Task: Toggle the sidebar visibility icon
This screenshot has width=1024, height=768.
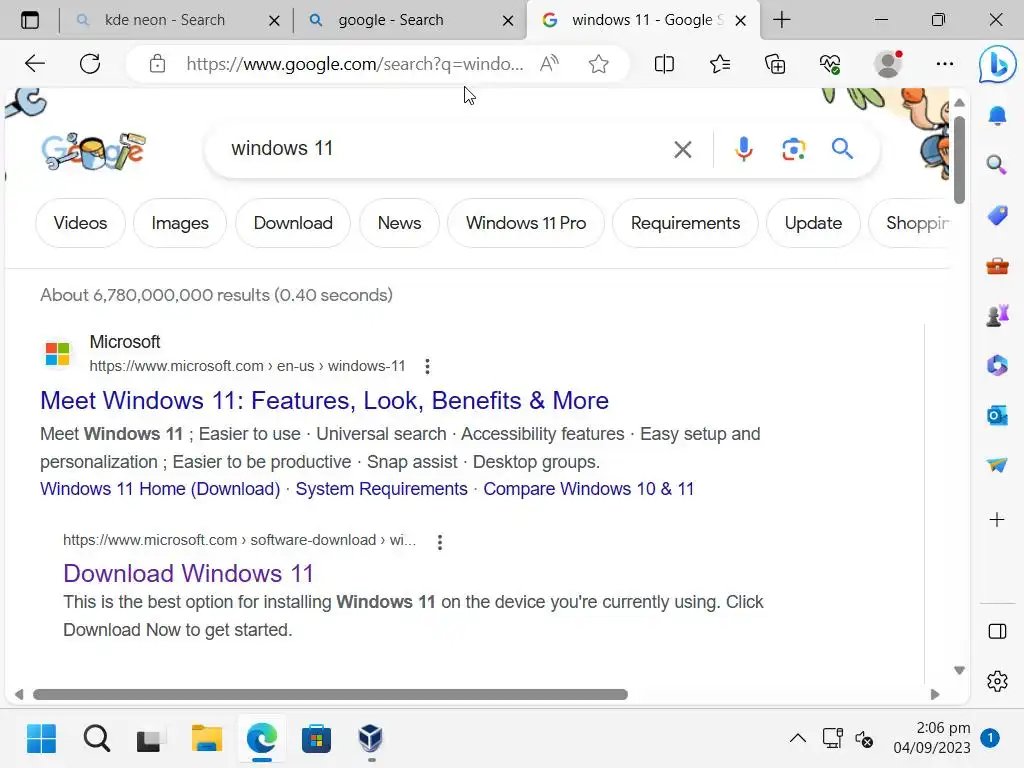Action: [997, 632]
